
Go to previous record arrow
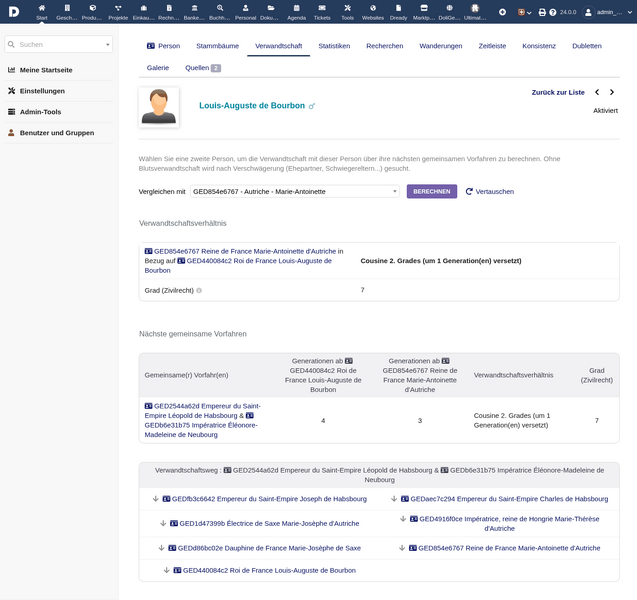tap(597, 92)
